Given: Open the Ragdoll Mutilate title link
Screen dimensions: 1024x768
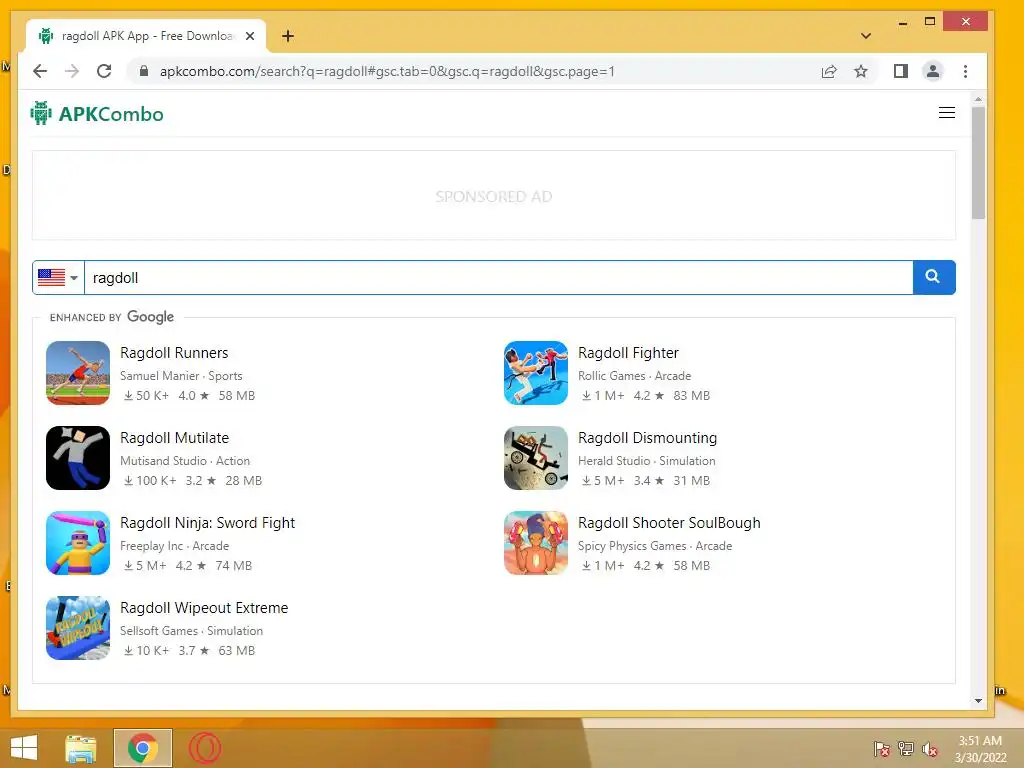Looking at the screenshot, I should (174, 438).
